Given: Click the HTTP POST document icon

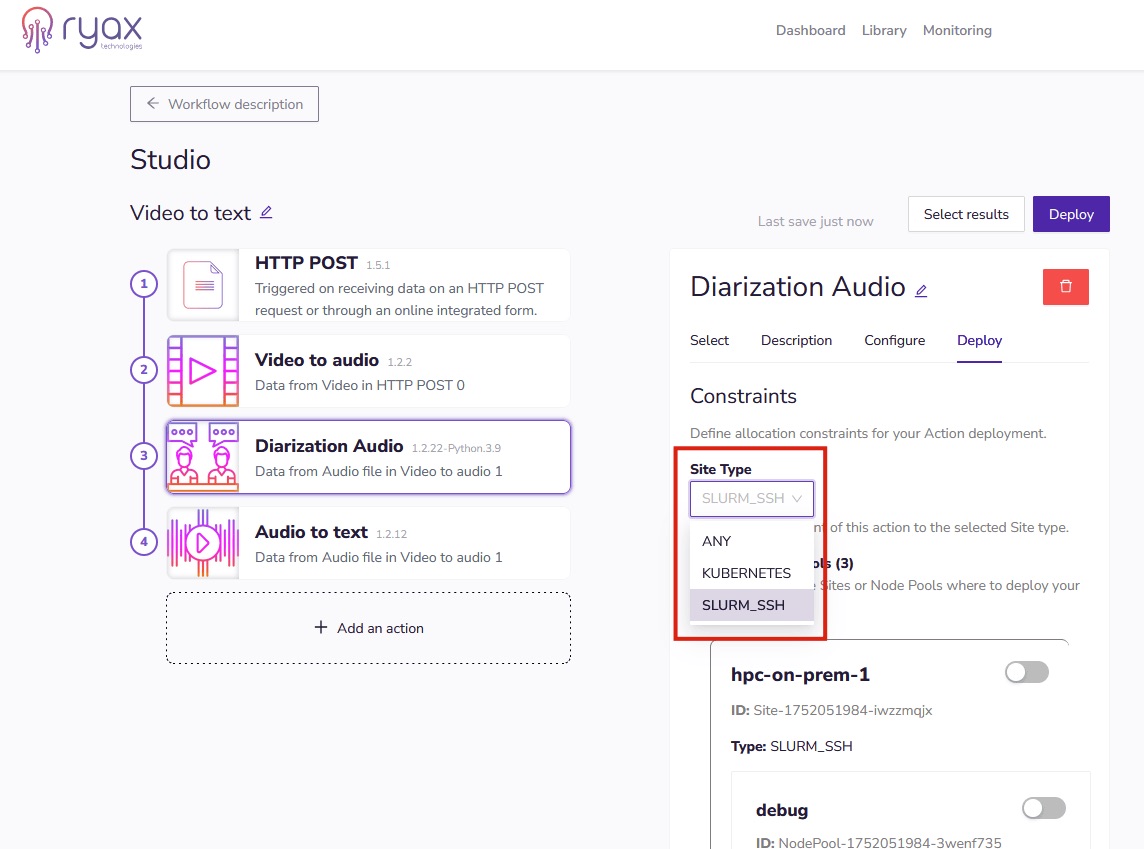Looking at the screenshot, I should click(204, 285).
